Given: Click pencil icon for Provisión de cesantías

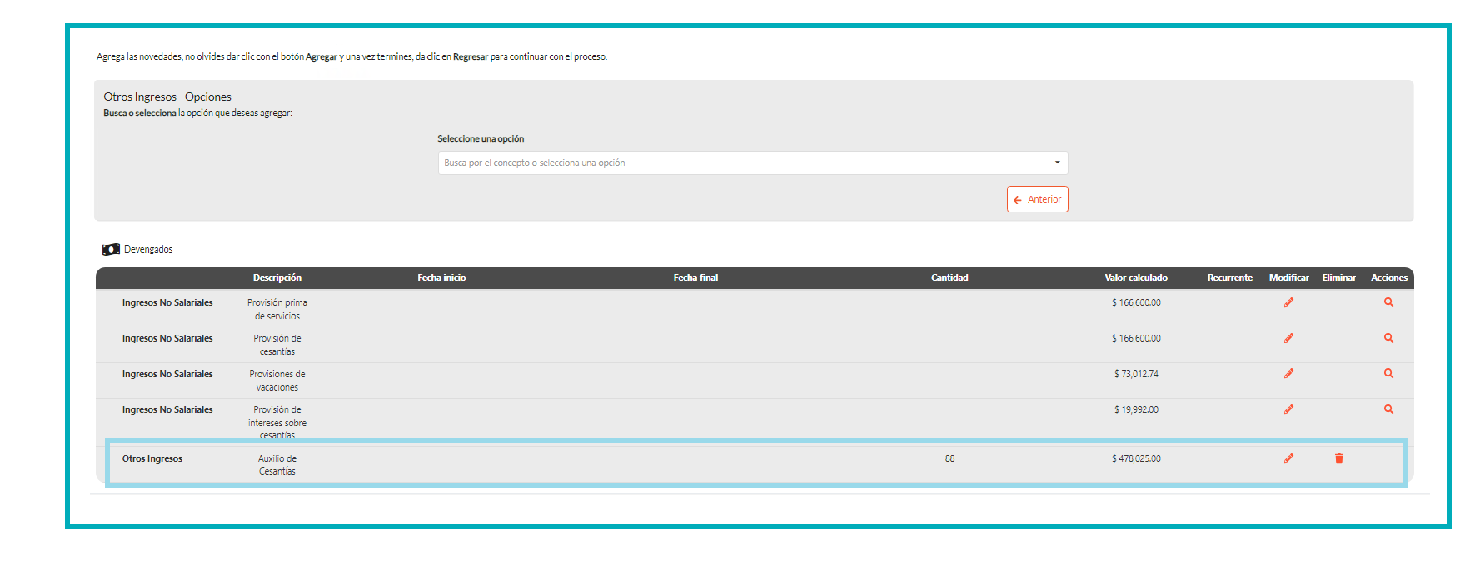Looking at the screenshot, I should [x=1288, y=339].
